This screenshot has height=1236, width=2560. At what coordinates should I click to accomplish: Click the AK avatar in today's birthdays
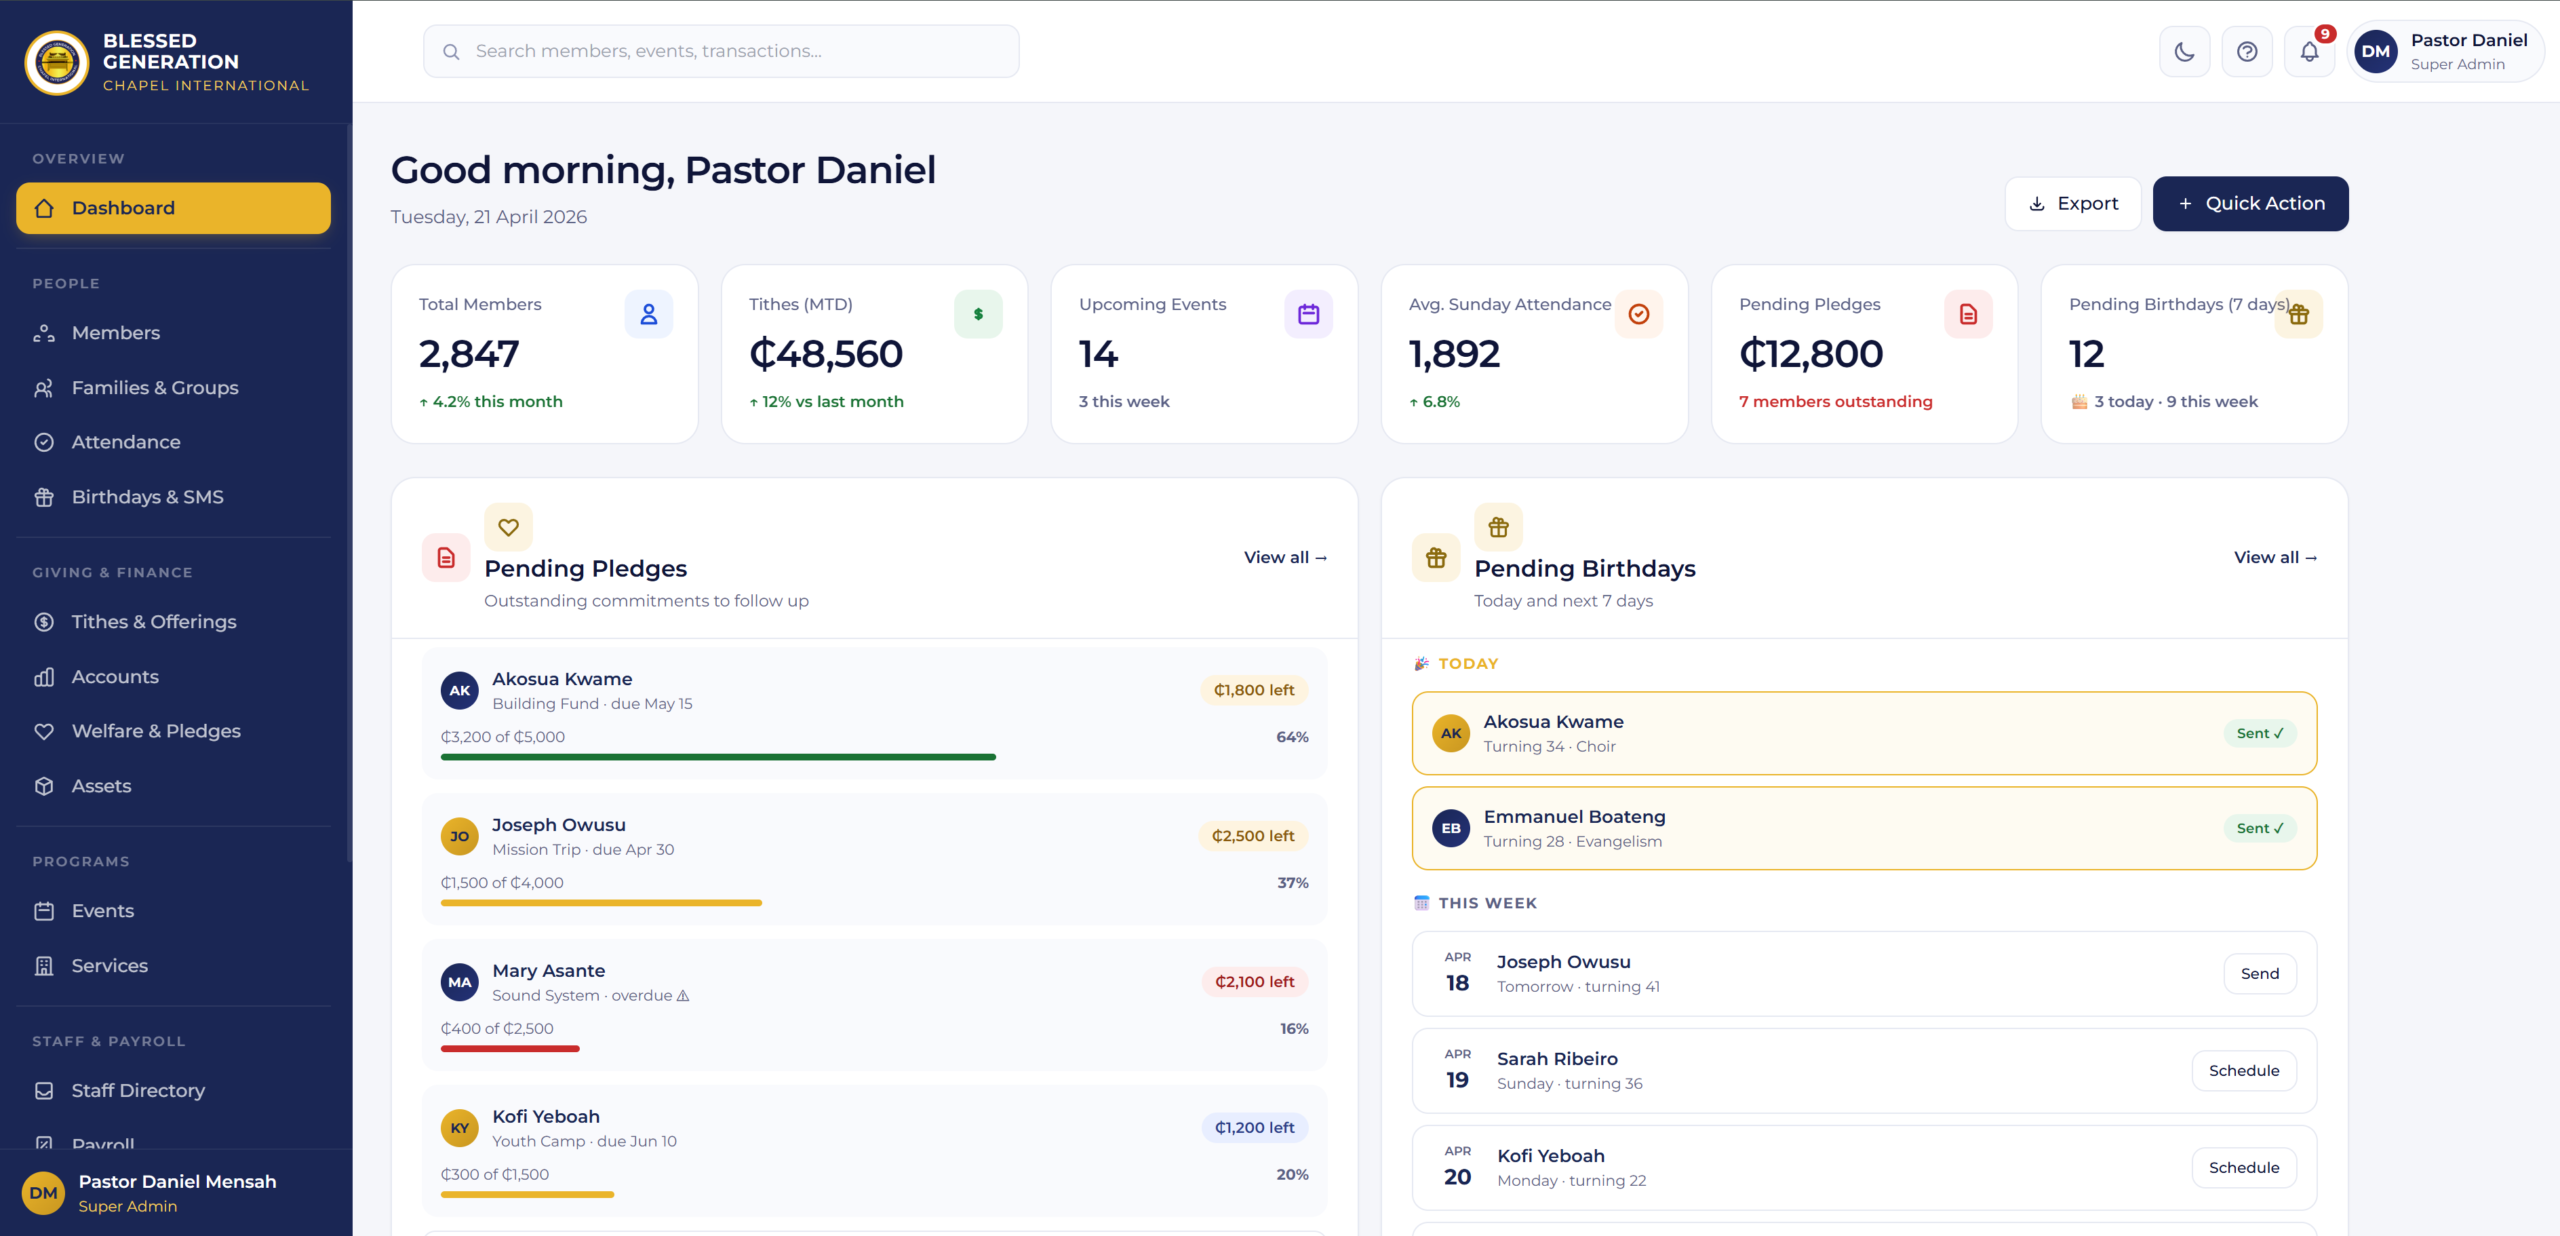click(1451, 733)
